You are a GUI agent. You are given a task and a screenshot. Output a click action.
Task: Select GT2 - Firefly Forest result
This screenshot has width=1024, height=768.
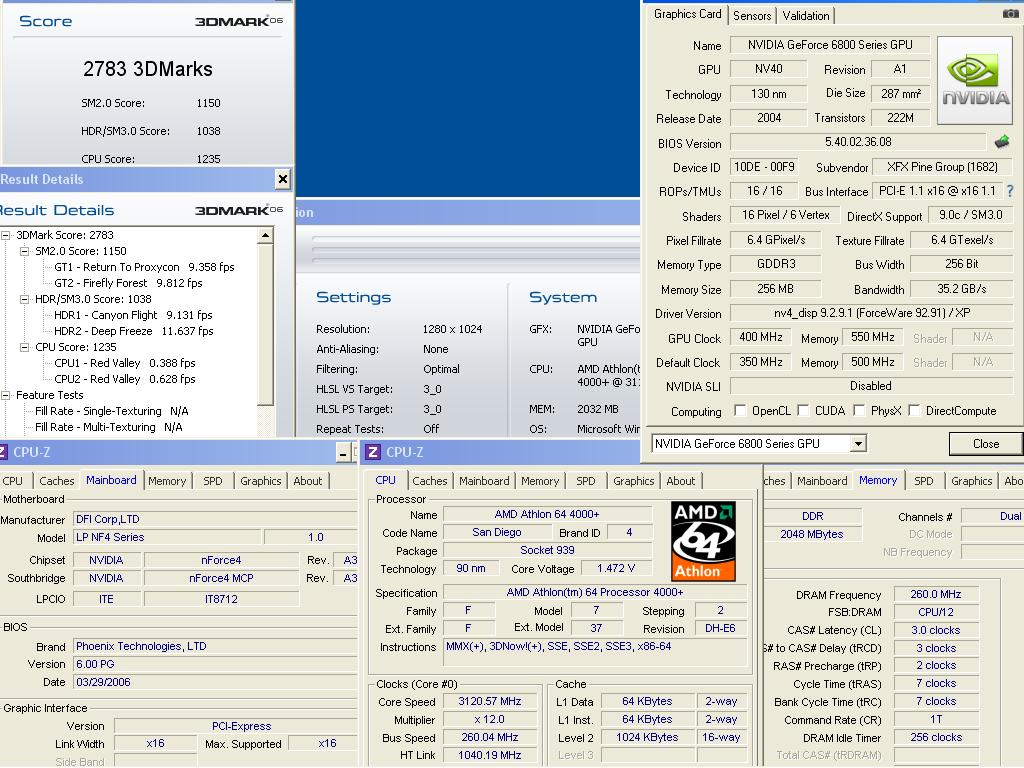pyautogui.click(x=129, y=283)
